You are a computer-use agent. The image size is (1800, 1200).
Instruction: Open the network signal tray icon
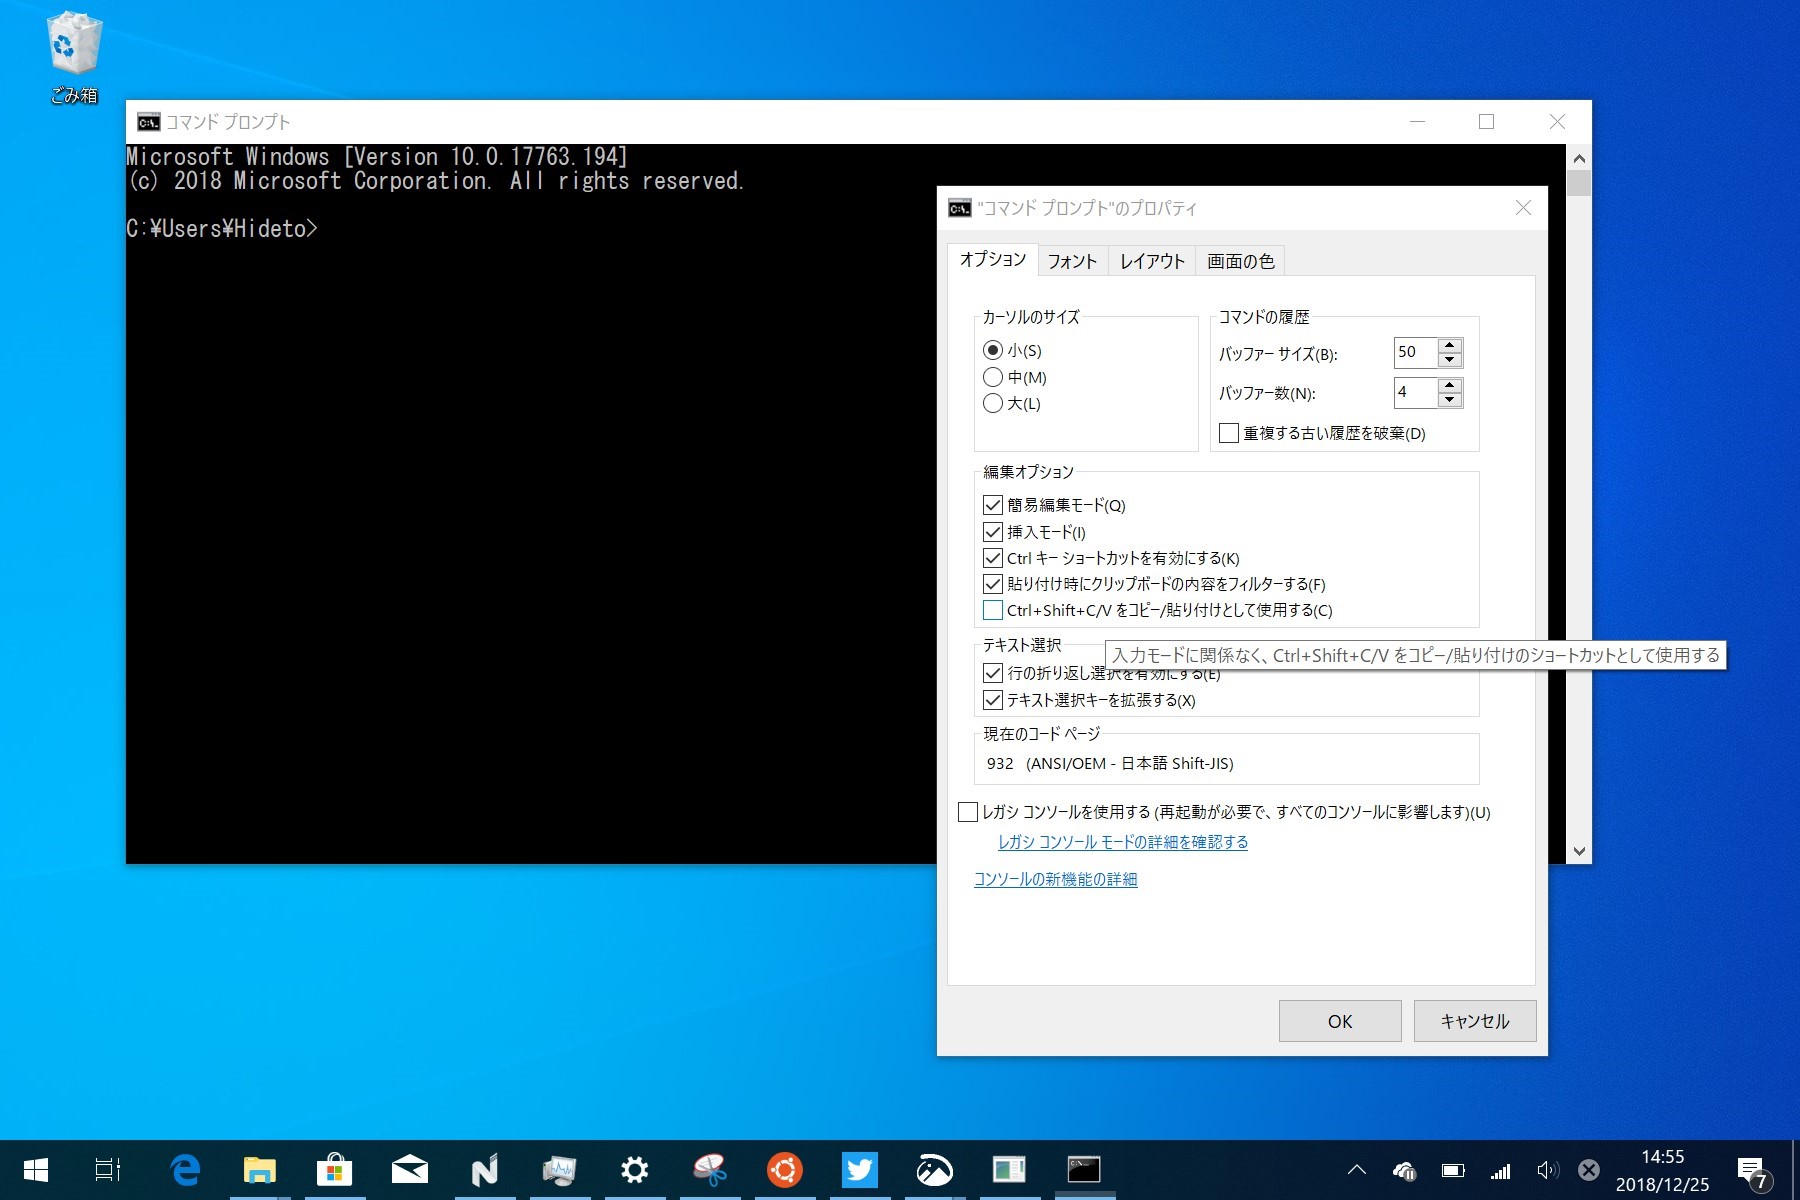tap(1501, 1170)
